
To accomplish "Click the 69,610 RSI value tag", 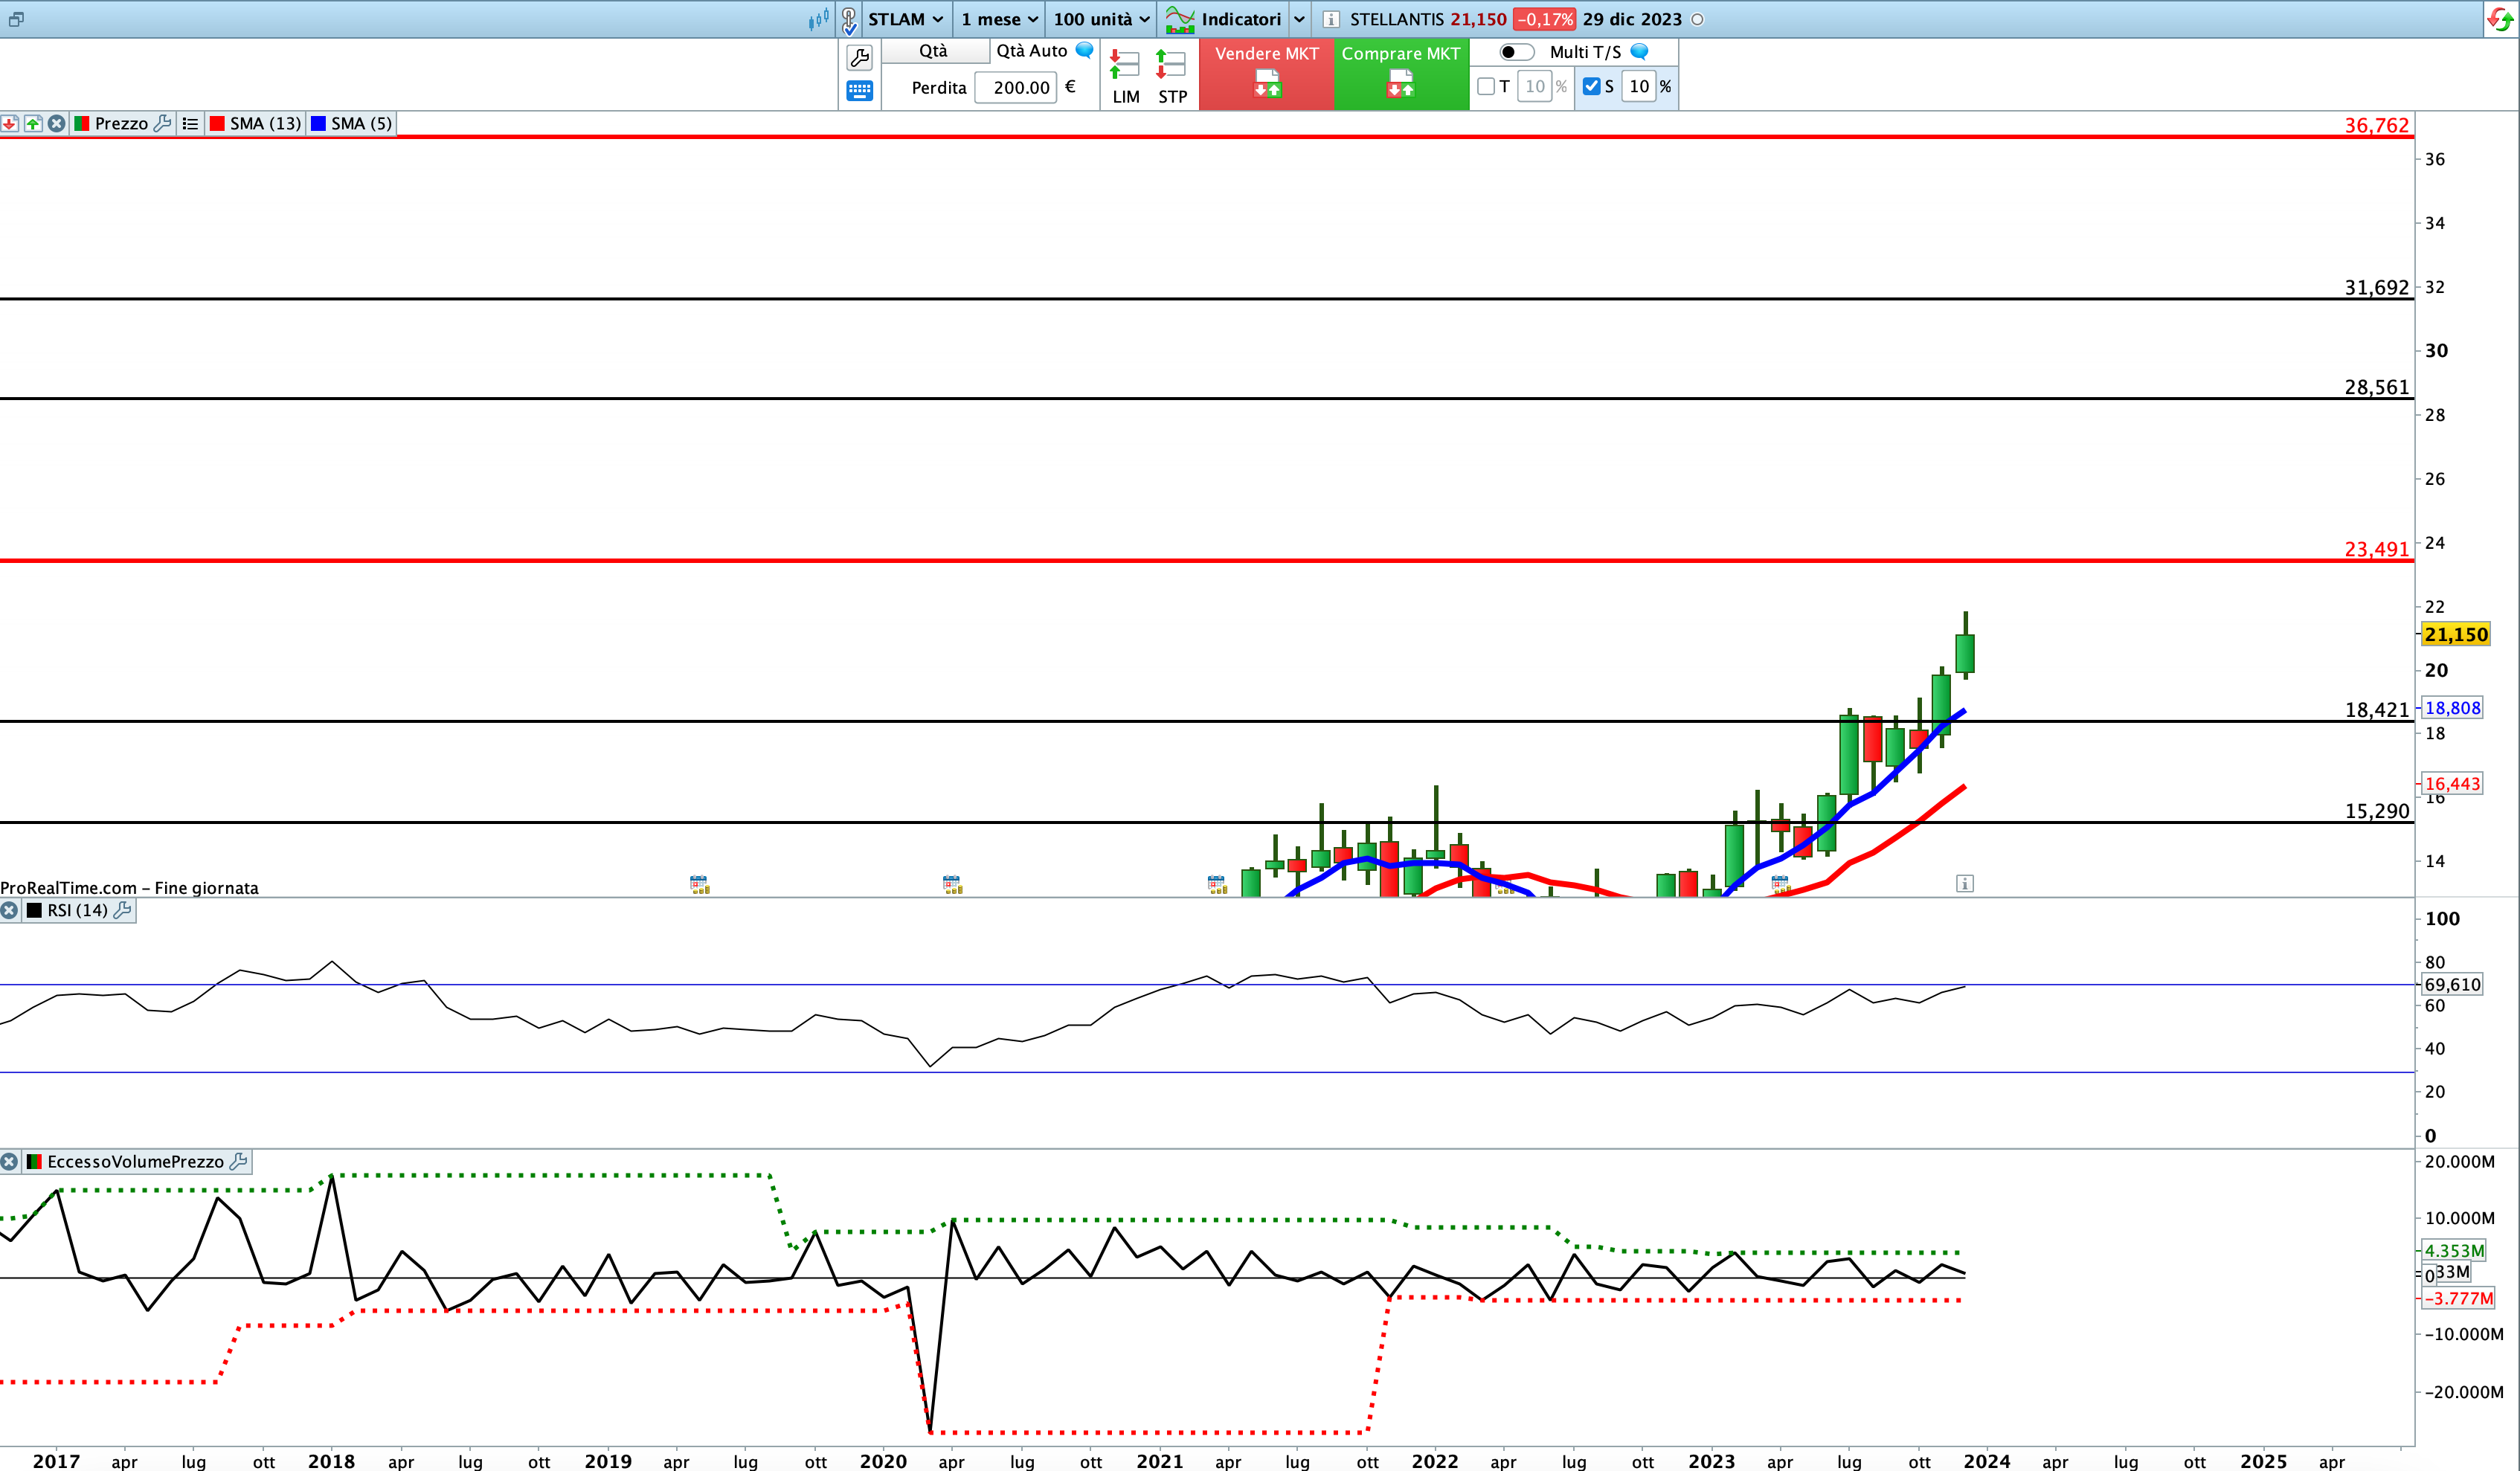I will [x=2452, y=984].
